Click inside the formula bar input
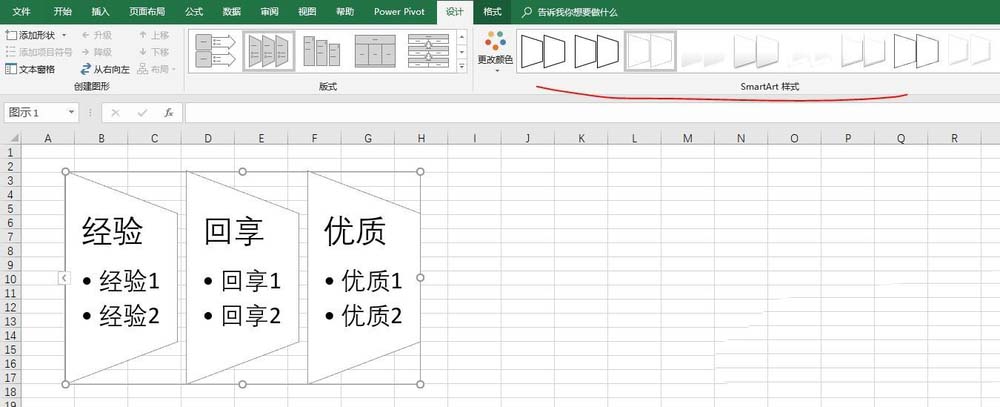Screen dimensions: 1000x407 [x=592, y=113]
